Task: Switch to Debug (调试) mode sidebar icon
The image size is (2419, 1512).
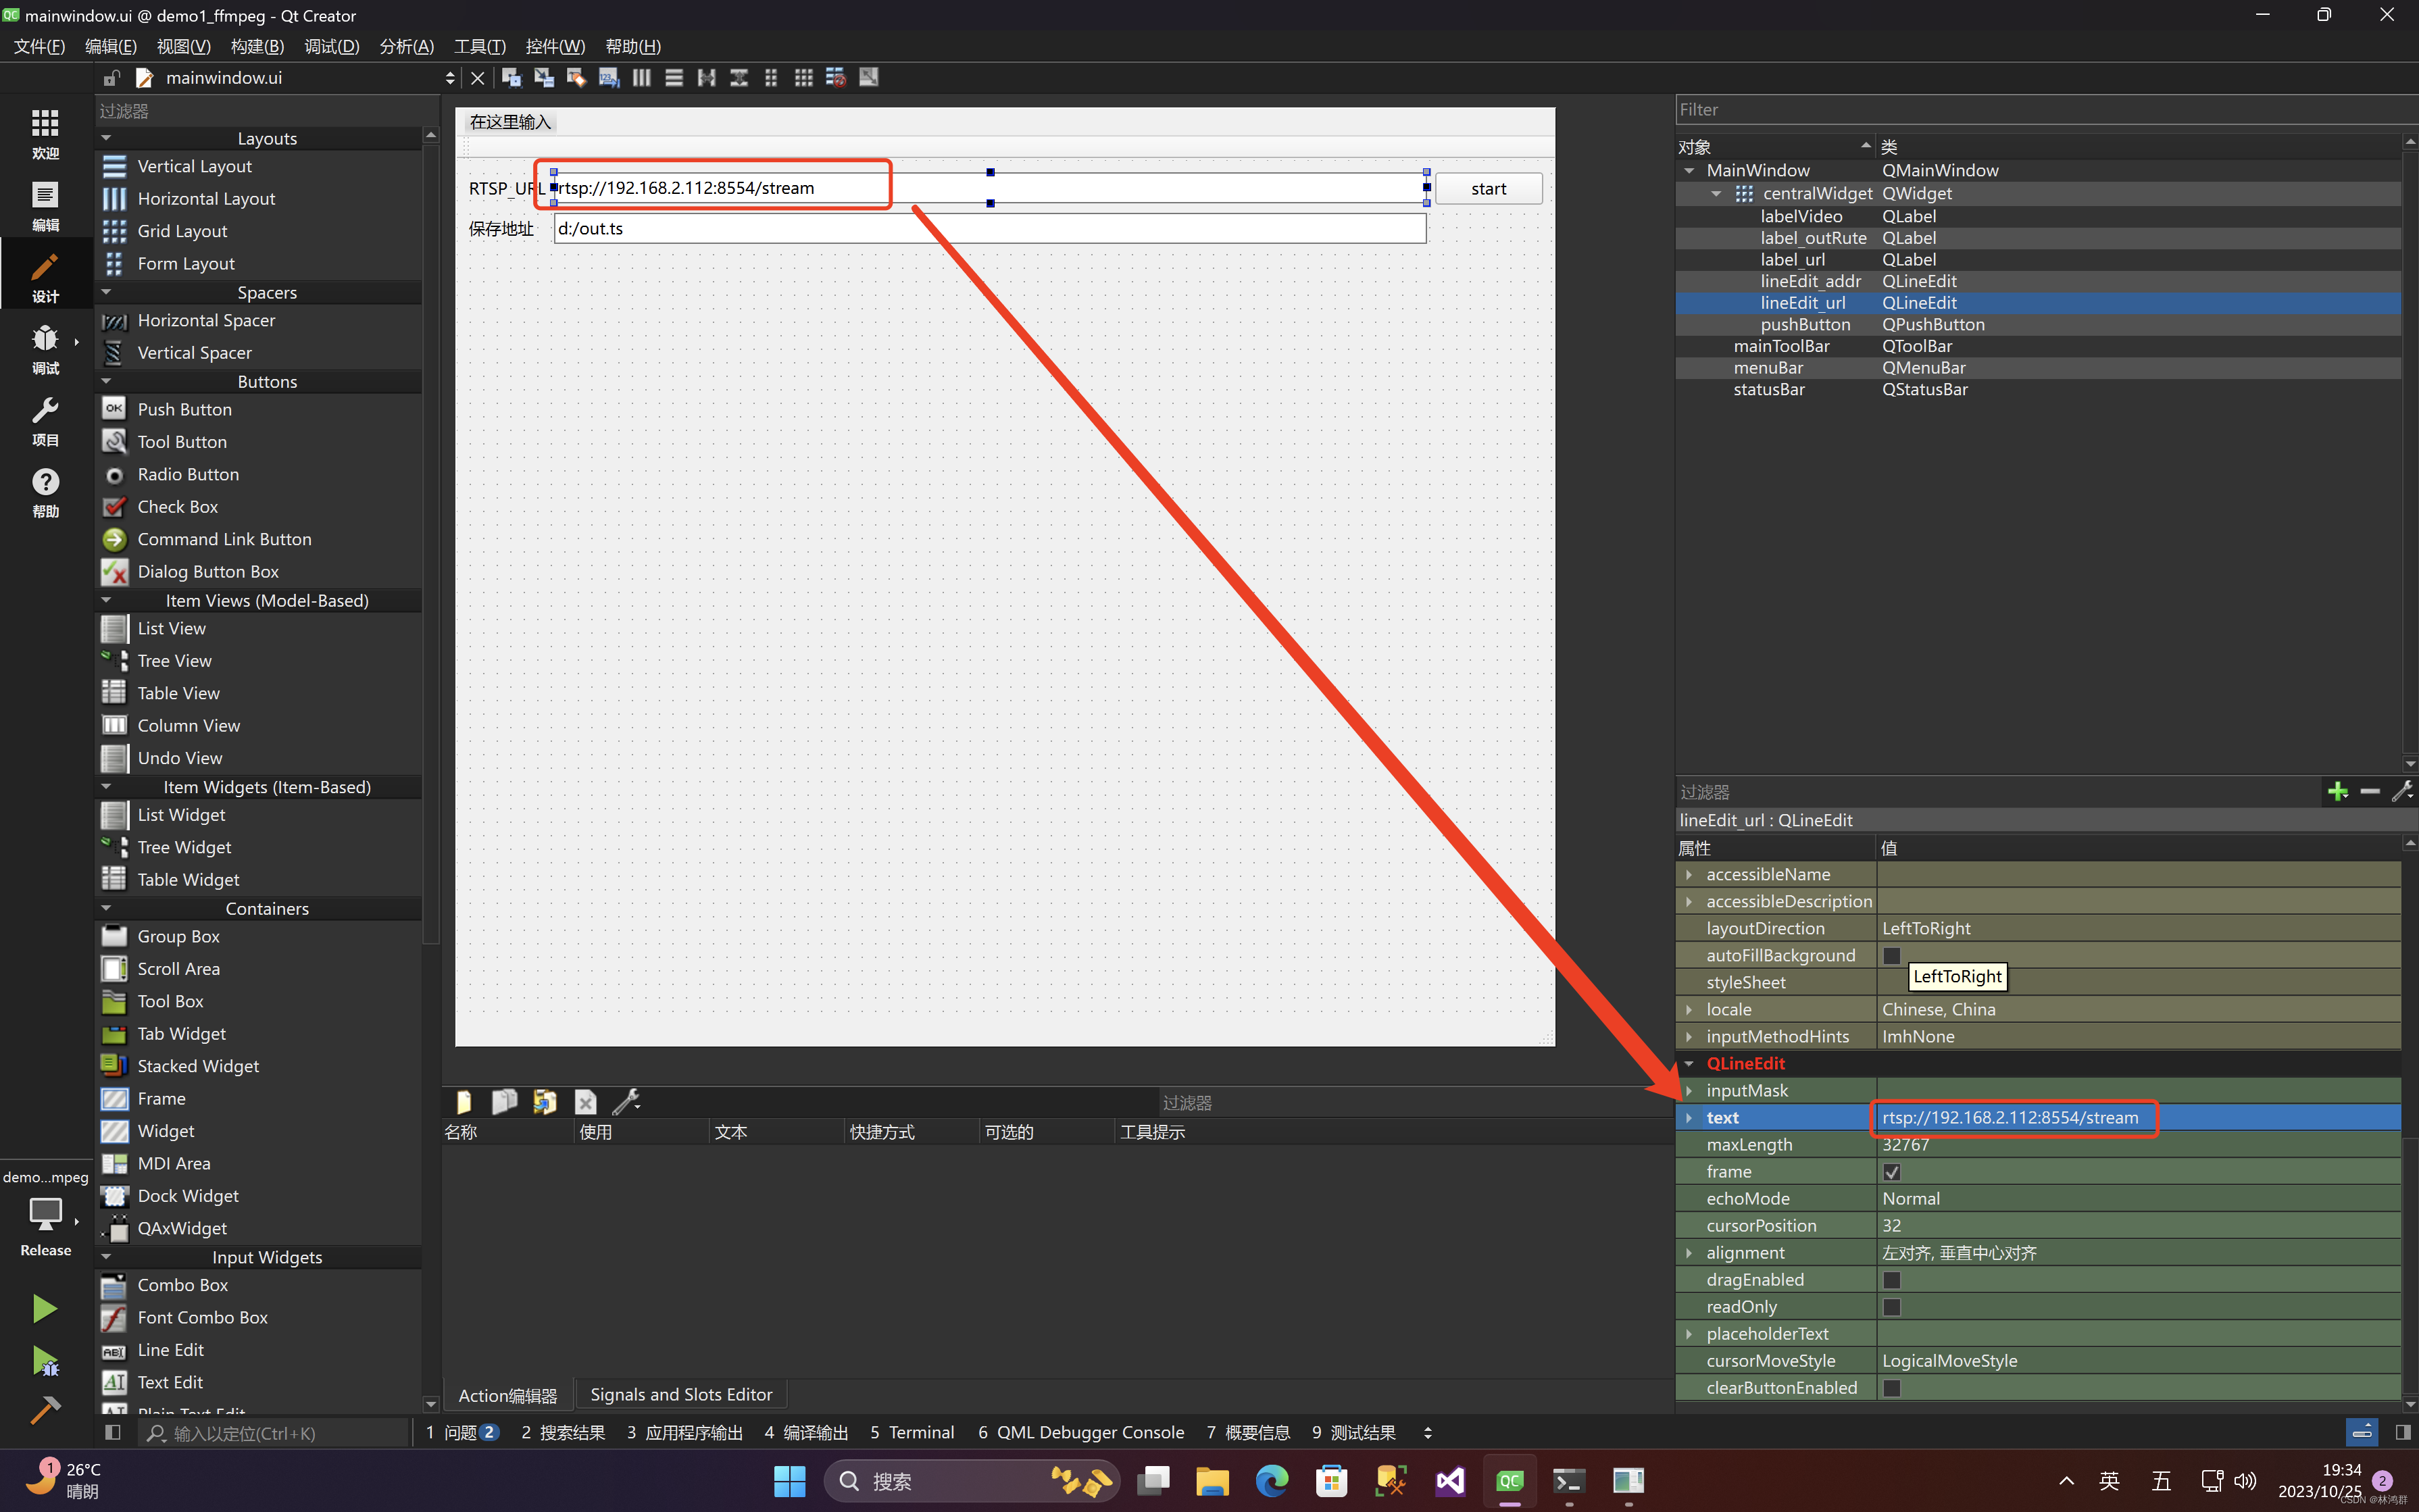Action: [x=45, y=349]
